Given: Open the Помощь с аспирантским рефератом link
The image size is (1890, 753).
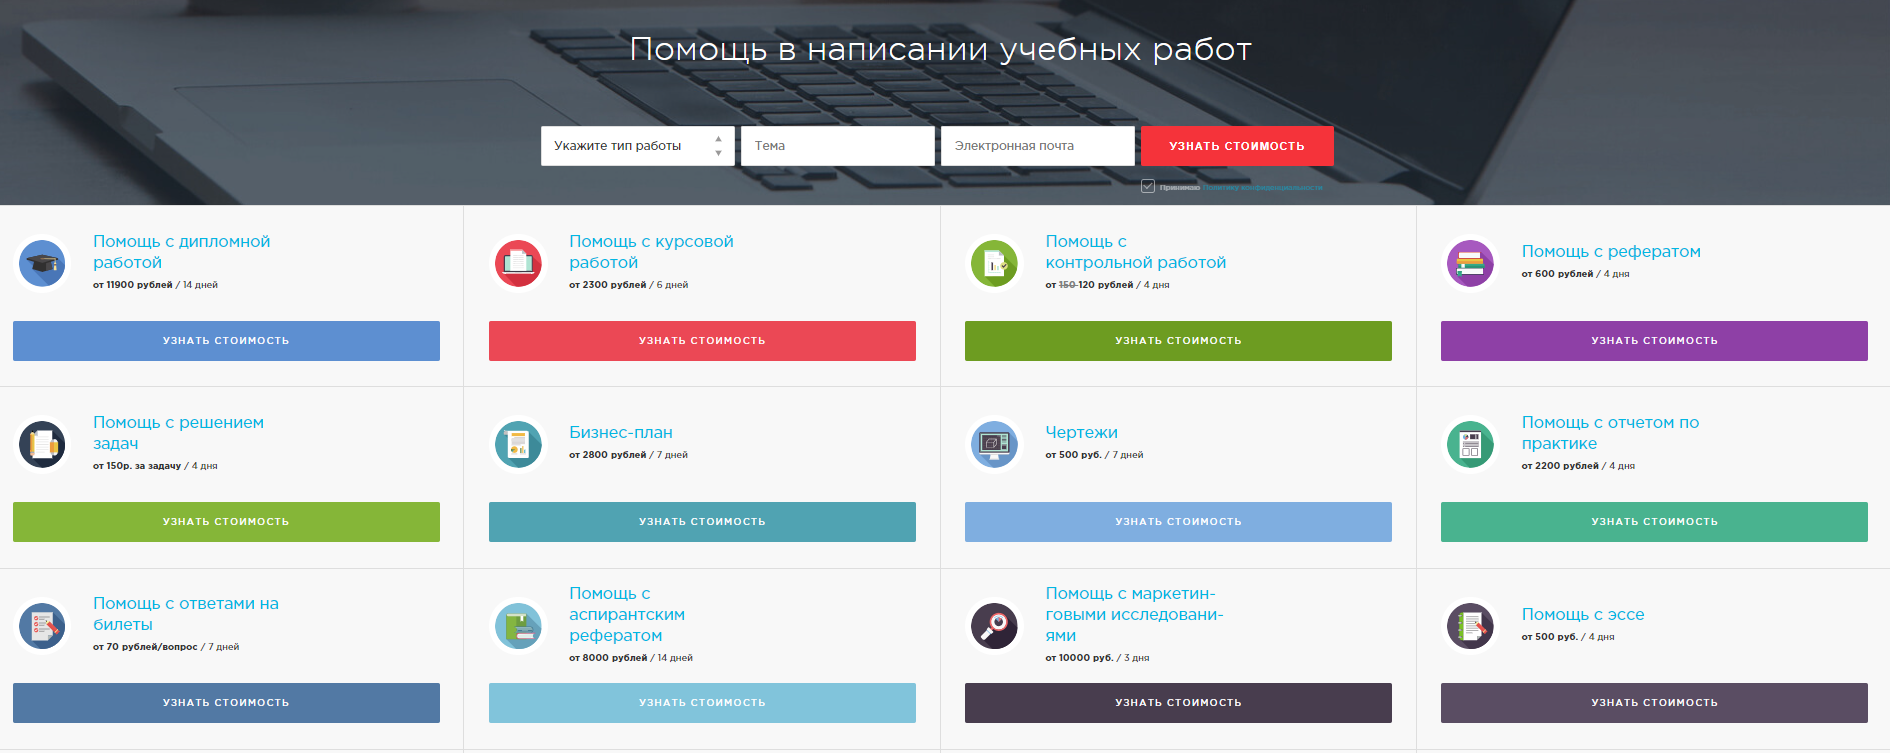Looking at the screenshot, I should (x=627, y=614).
